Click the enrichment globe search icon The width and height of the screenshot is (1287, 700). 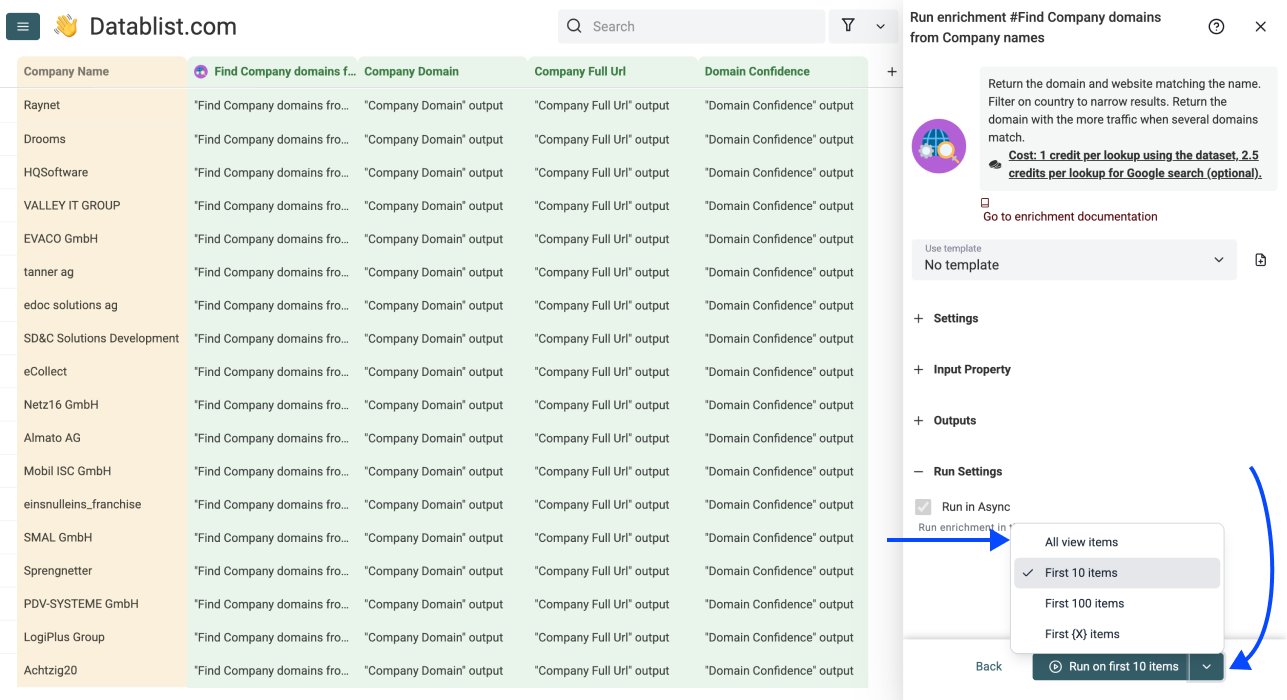939,146
